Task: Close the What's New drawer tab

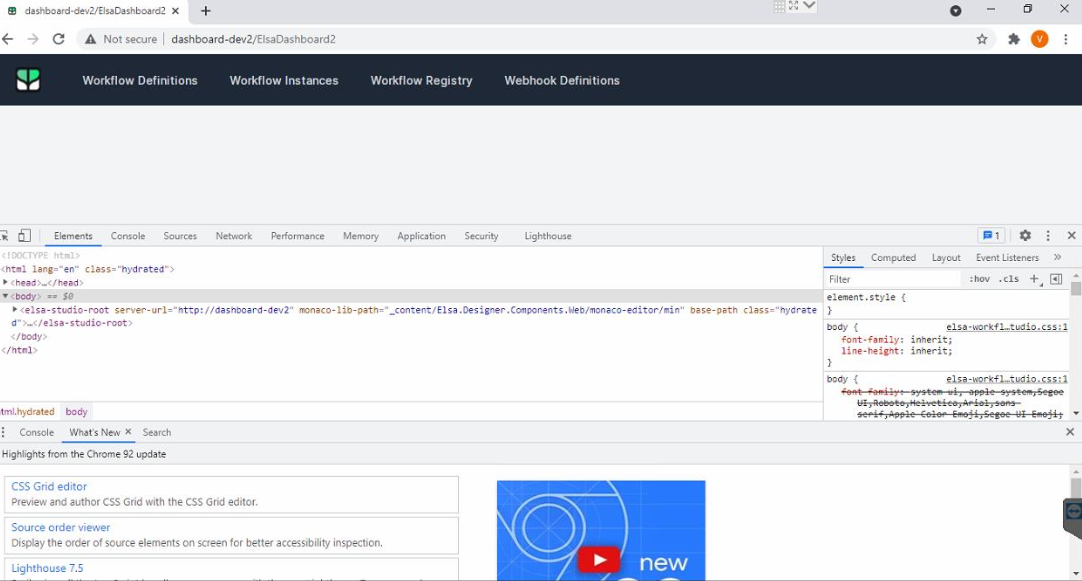Action: 128,432
